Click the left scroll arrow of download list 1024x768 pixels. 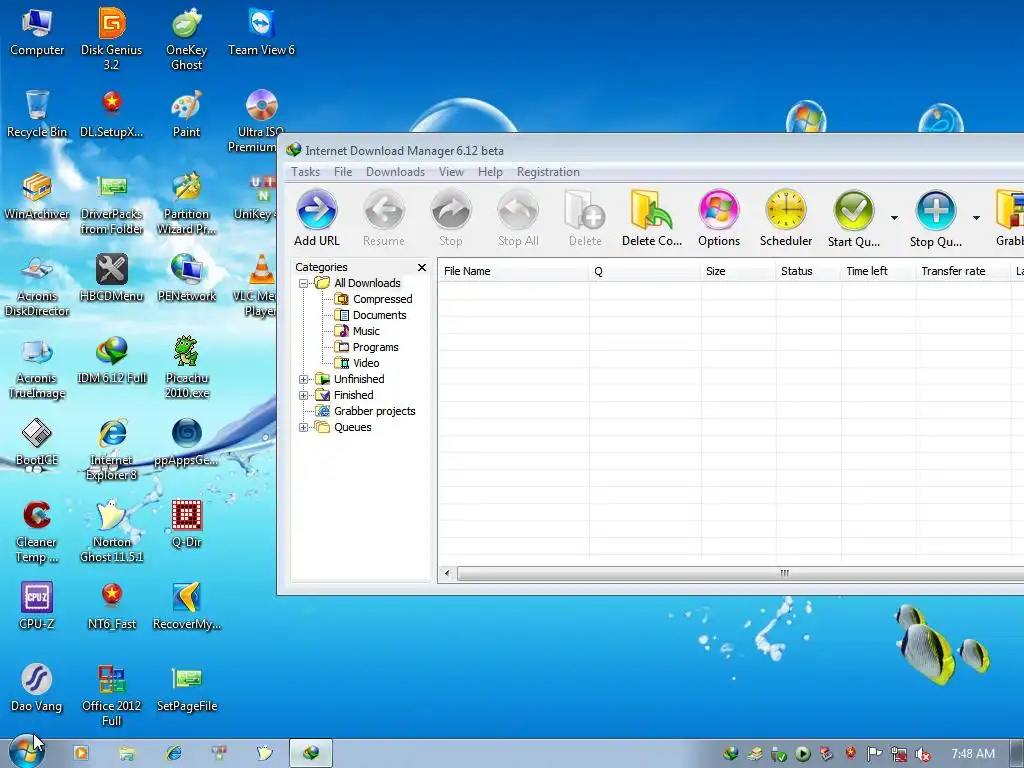point(447,574)
